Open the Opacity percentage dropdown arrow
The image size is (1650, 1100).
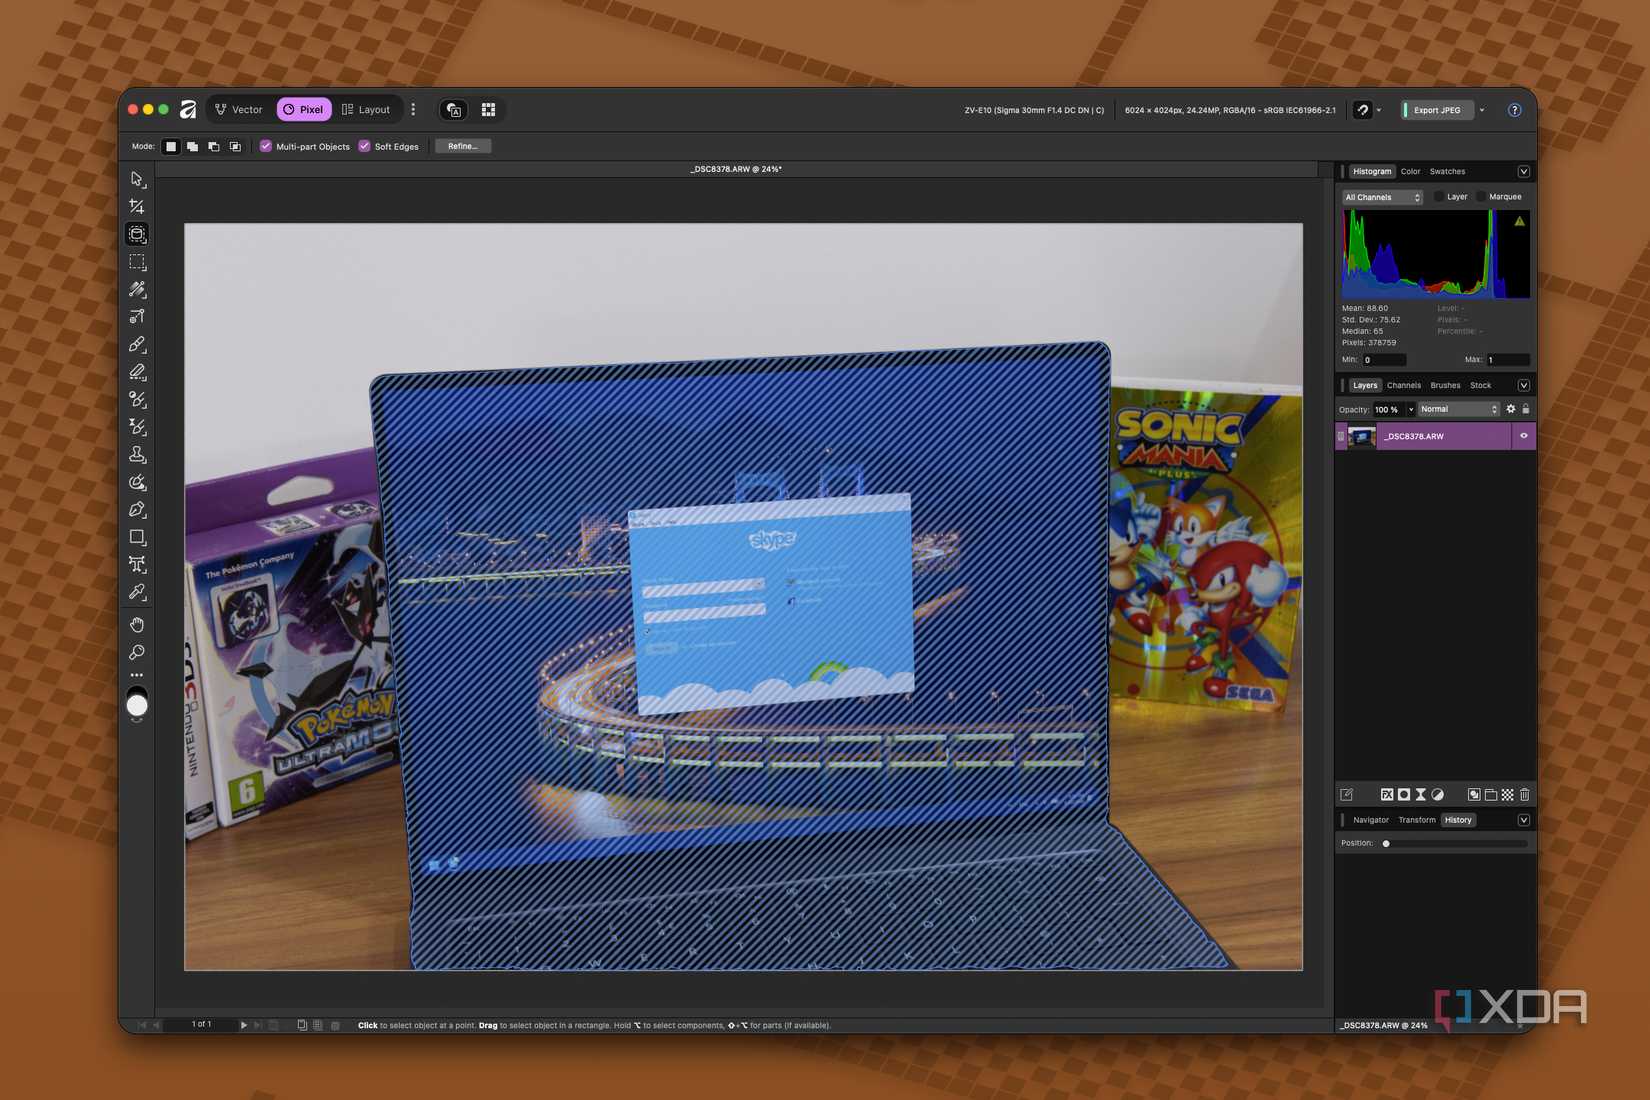(x=1411, y=409)
